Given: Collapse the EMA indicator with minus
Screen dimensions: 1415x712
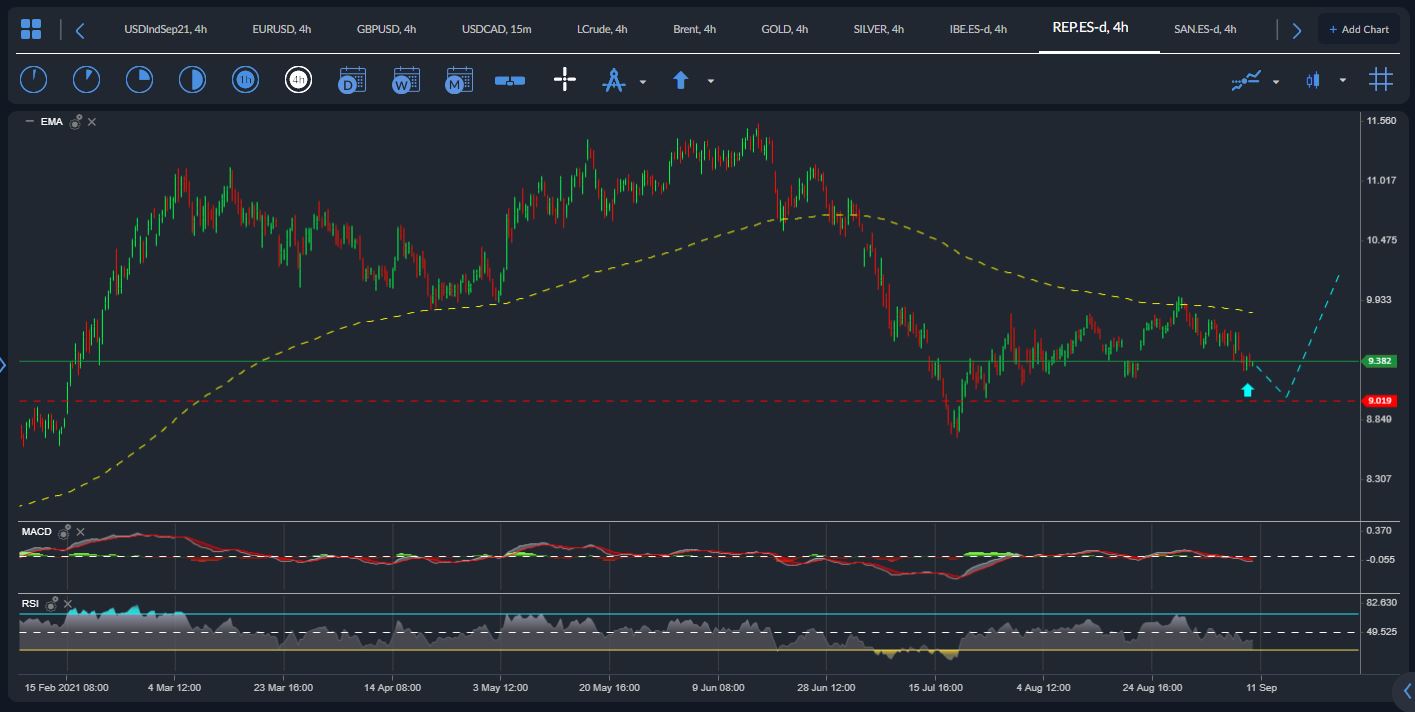Looking at the screenshot, I should 29,122.
